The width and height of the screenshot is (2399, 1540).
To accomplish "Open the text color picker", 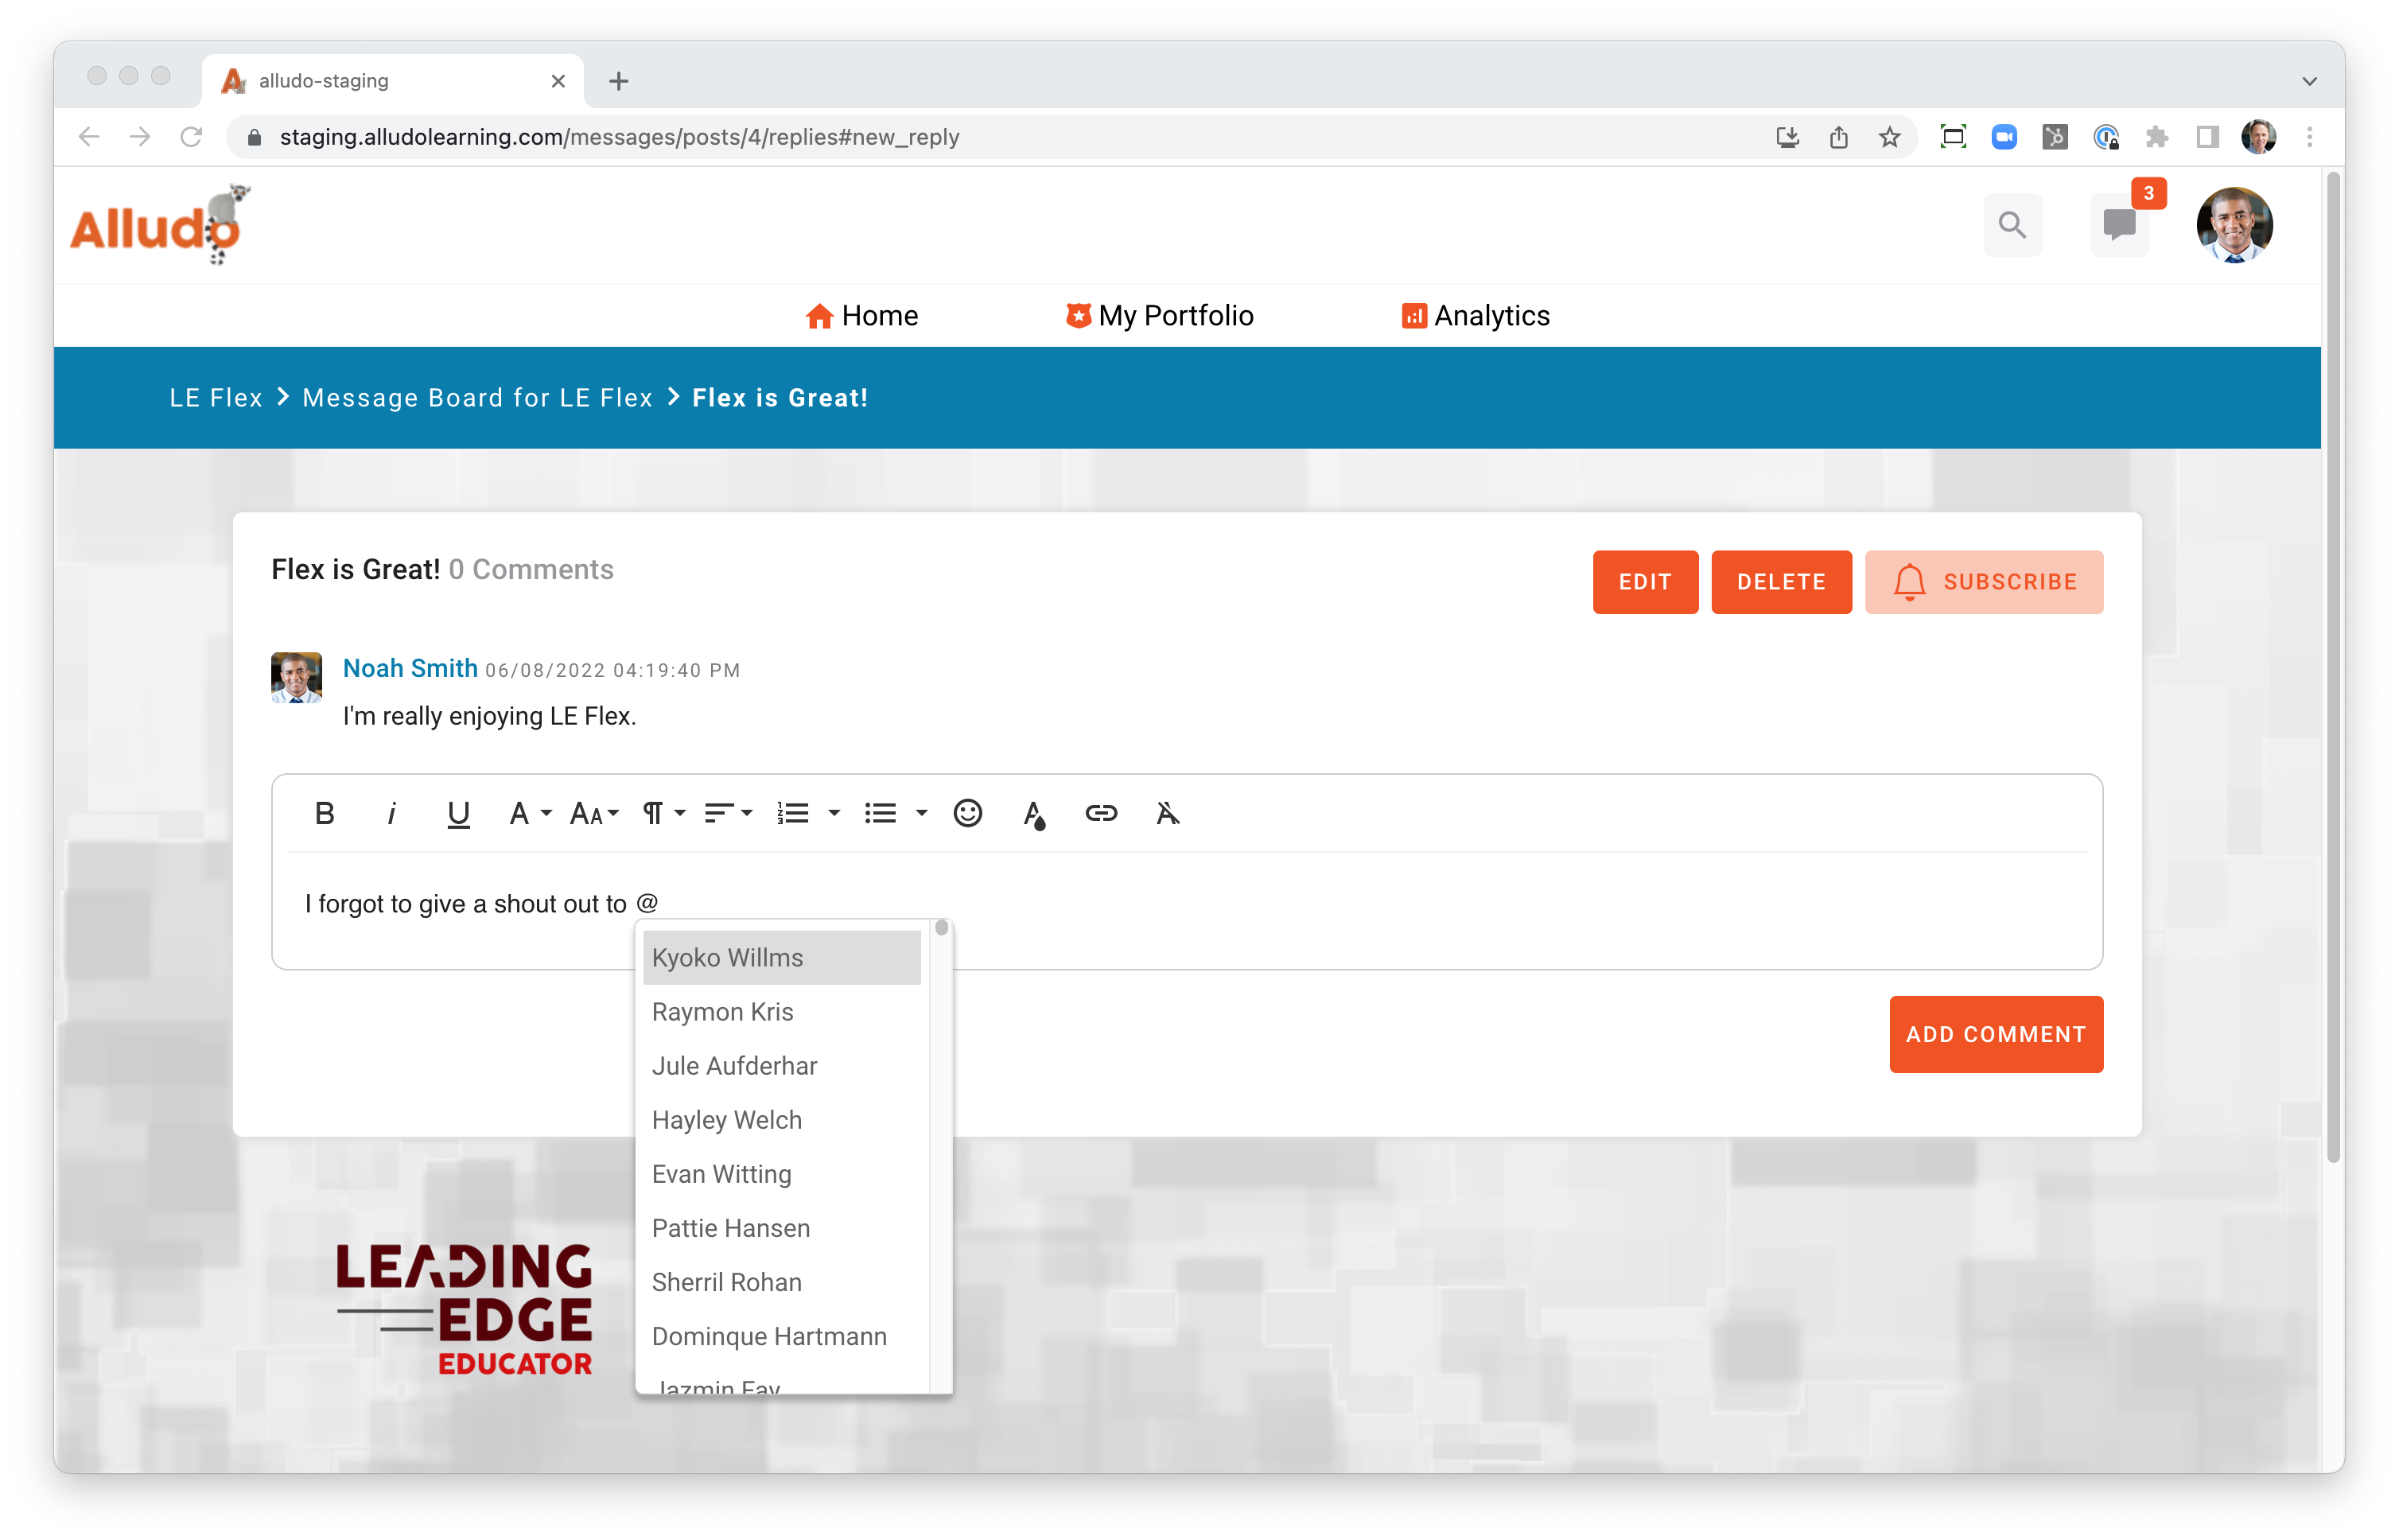I will 1035,813.
